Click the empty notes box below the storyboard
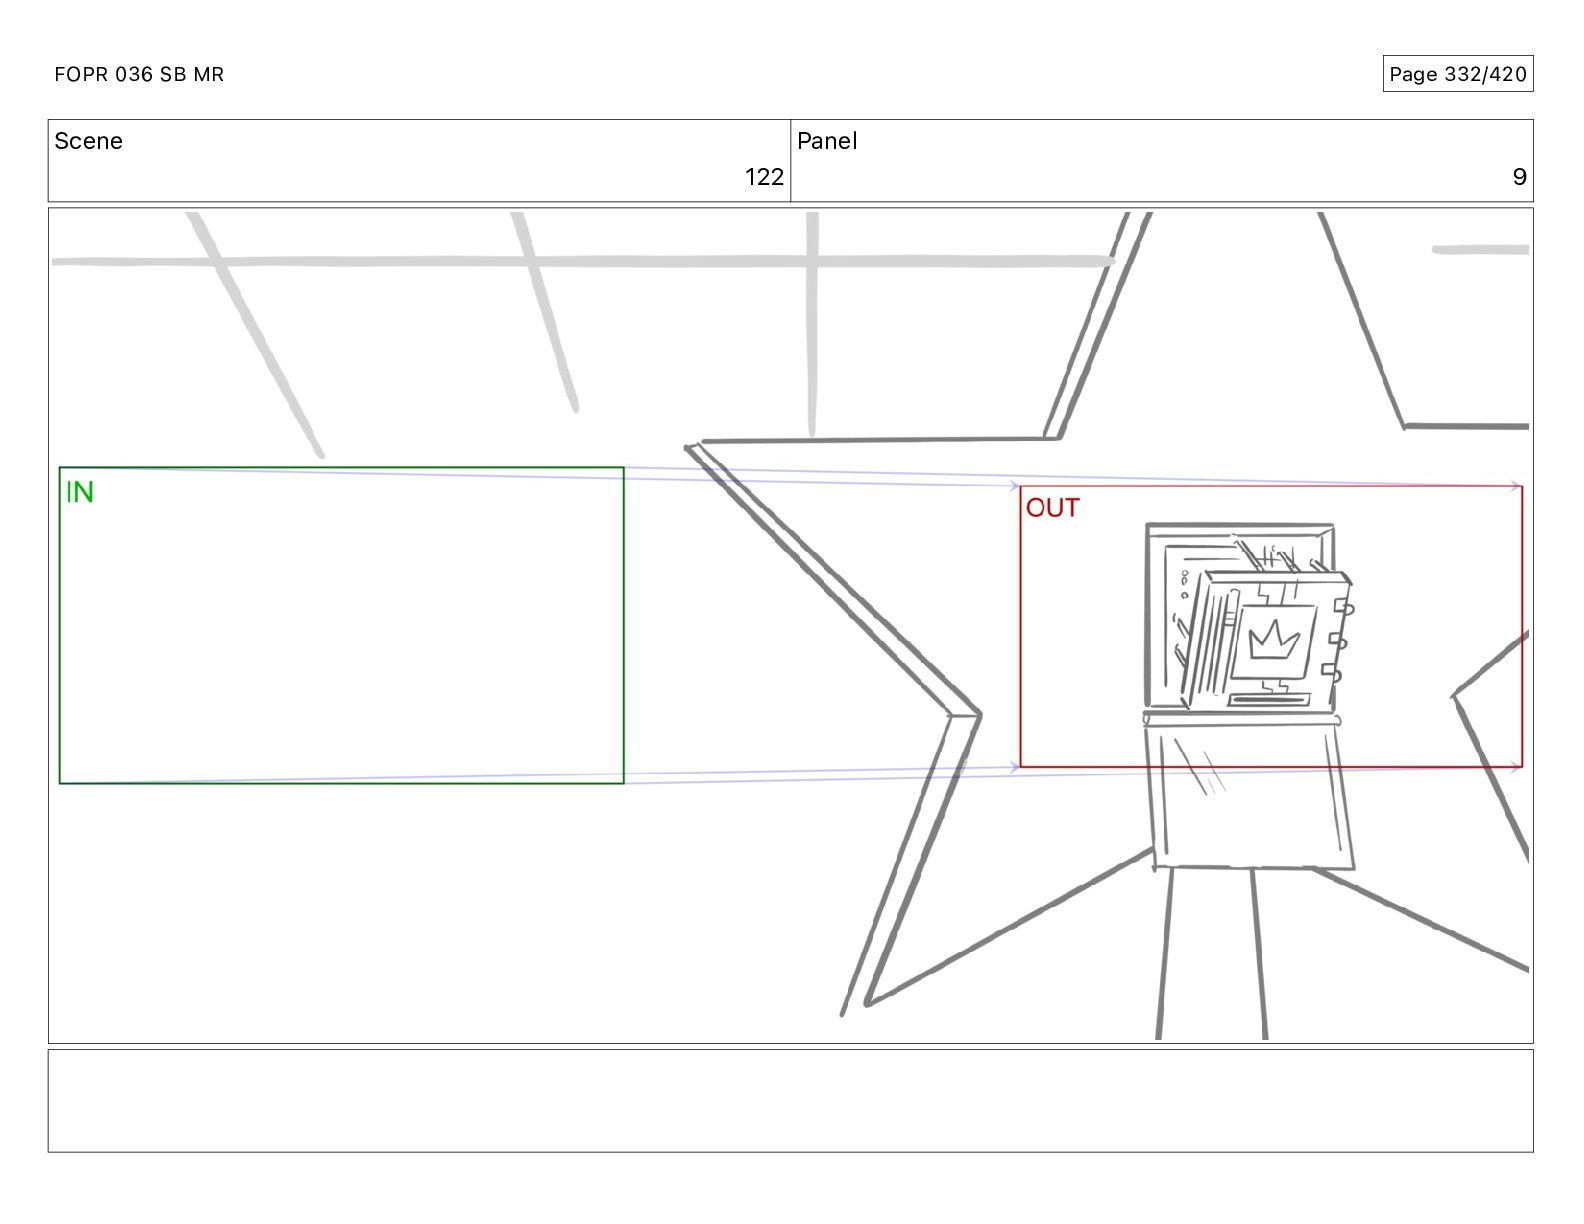Screen dimensions: 1584x1224 pos(790,1100)
